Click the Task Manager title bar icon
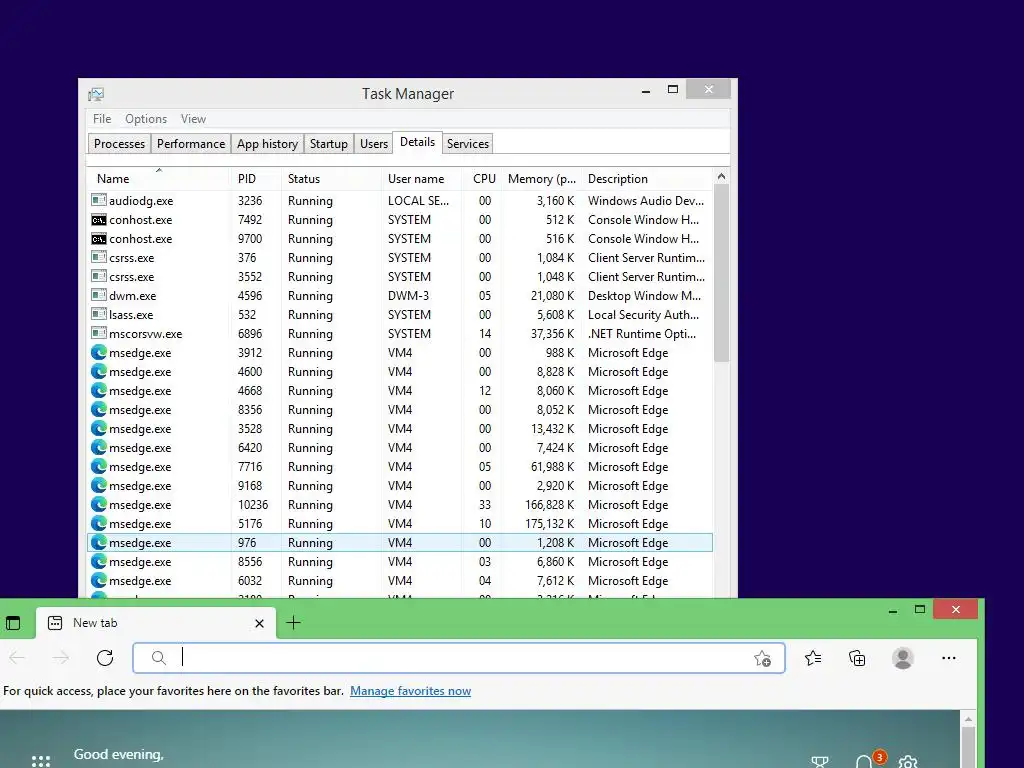1024x768 pixels. pos(96,94)
